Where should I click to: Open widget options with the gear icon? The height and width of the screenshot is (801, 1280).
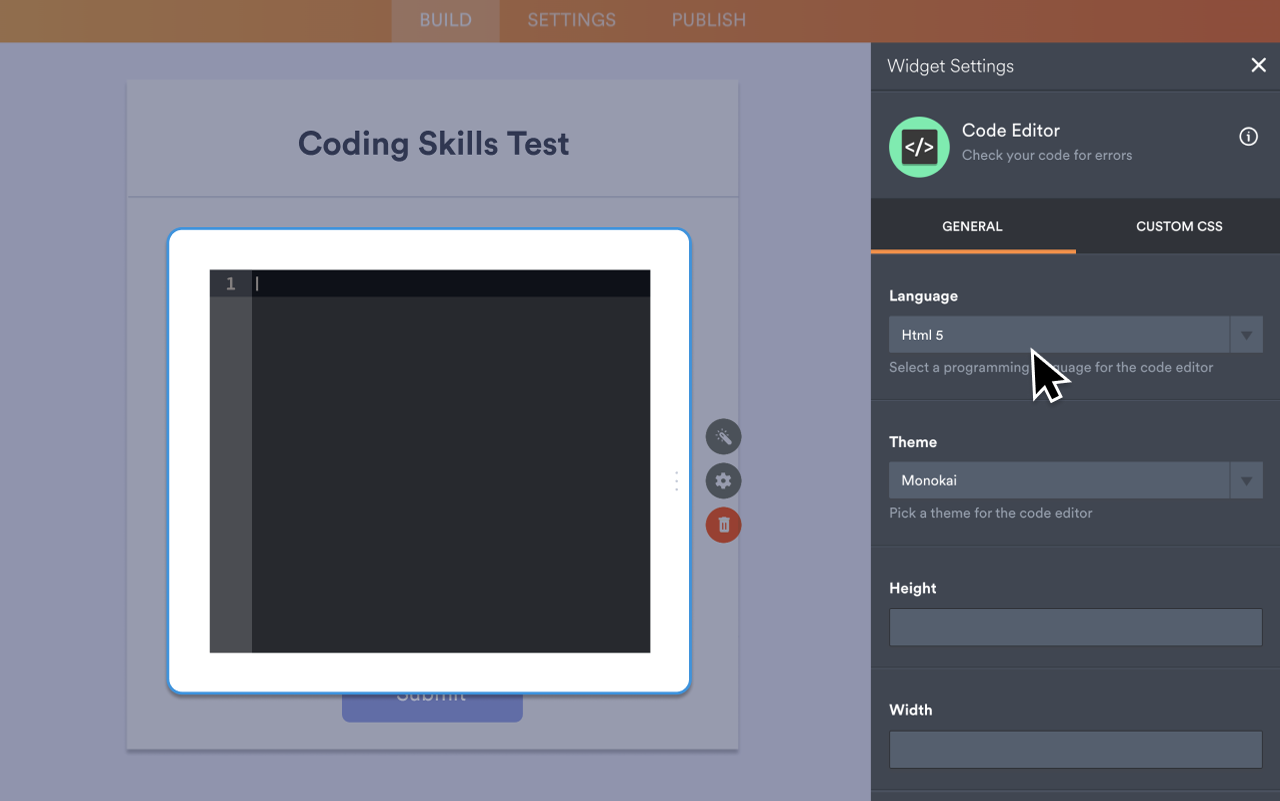[x=723, y=480]
